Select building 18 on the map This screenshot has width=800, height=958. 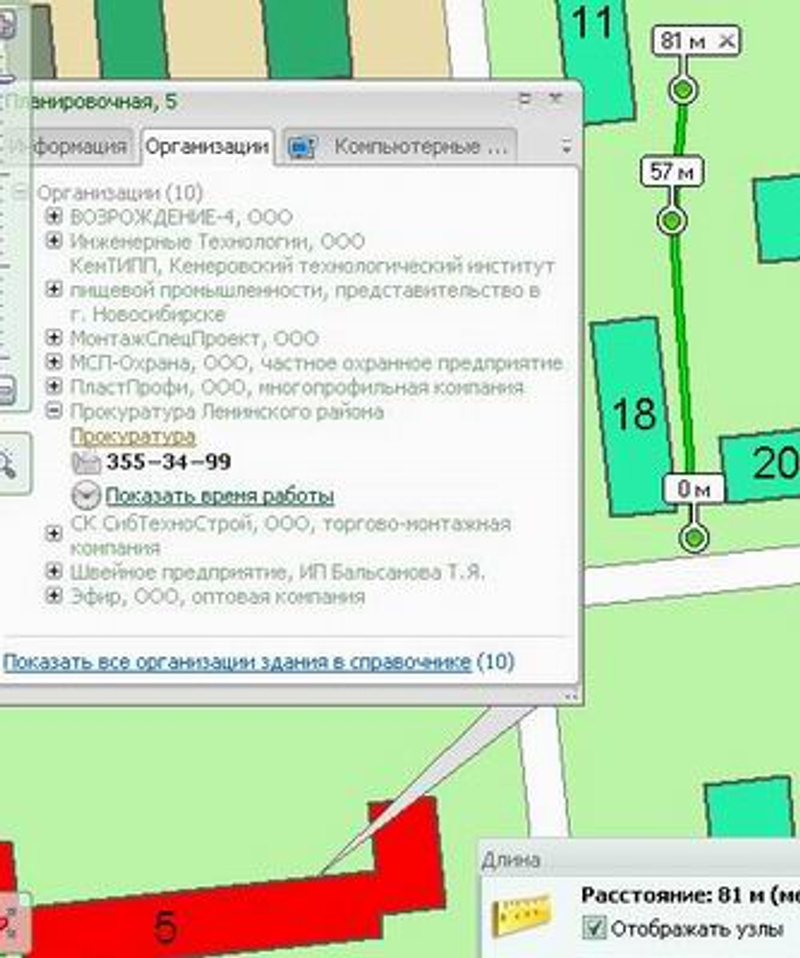[x=636, y=415]
